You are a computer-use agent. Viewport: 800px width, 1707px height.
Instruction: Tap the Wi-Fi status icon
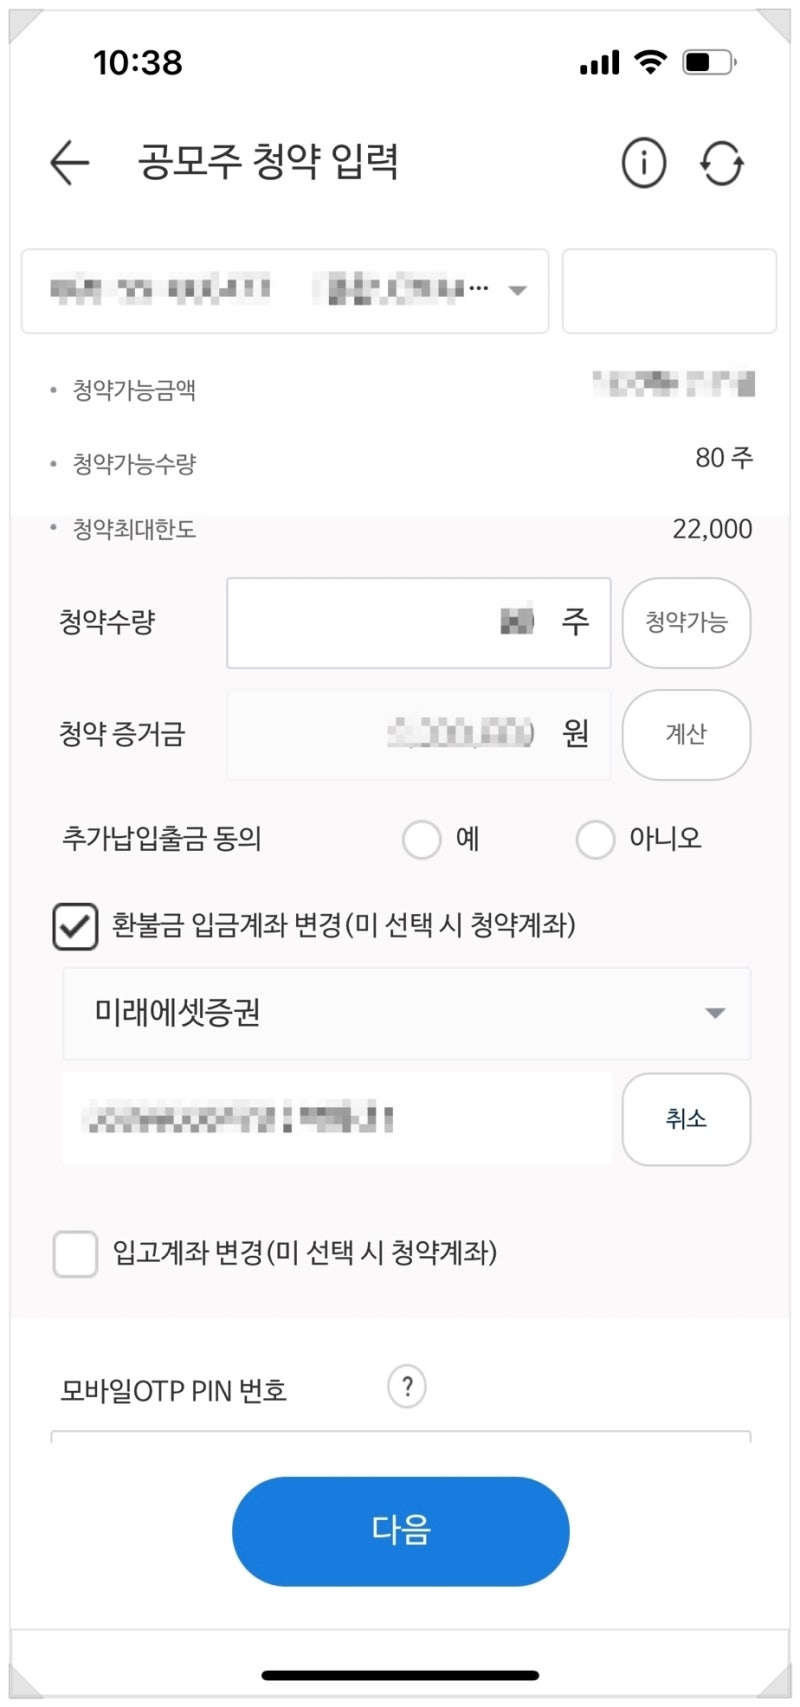pos(651,62)
